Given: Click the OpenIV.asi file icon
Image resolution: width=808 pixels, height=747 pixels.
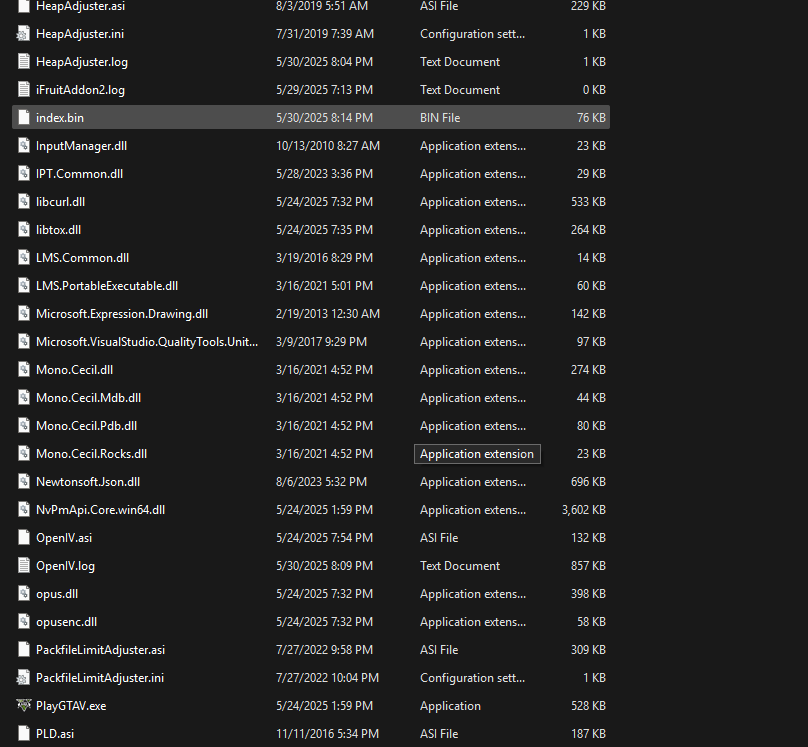Looking at the screenshot, I should (24, 537).
